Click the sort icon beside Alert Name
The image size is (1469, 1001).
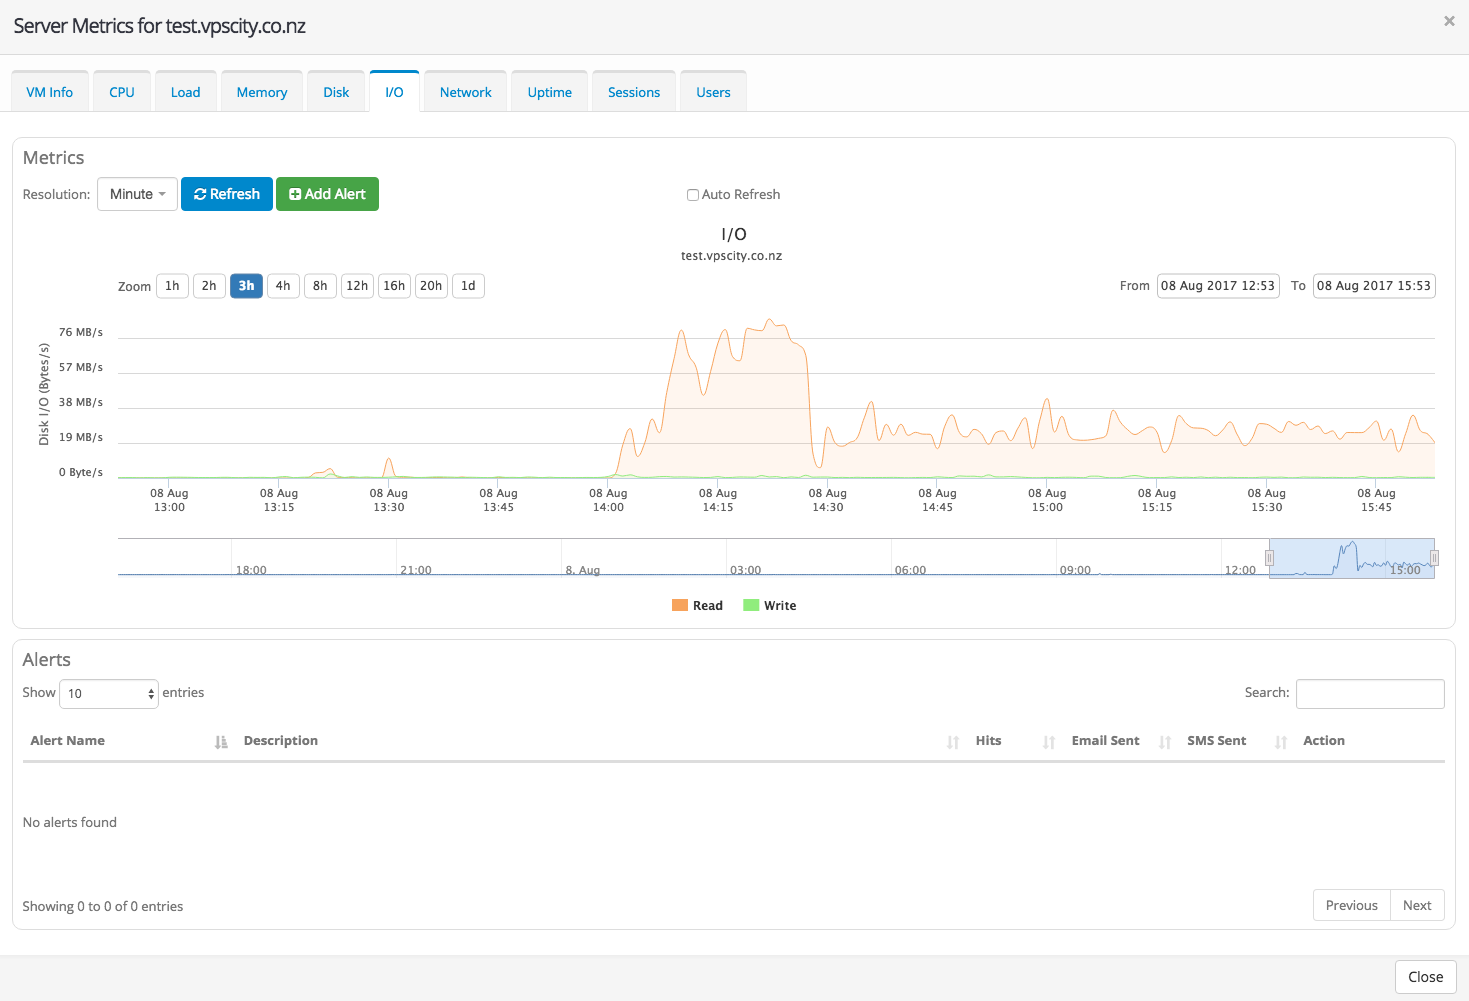coord(221,742)
